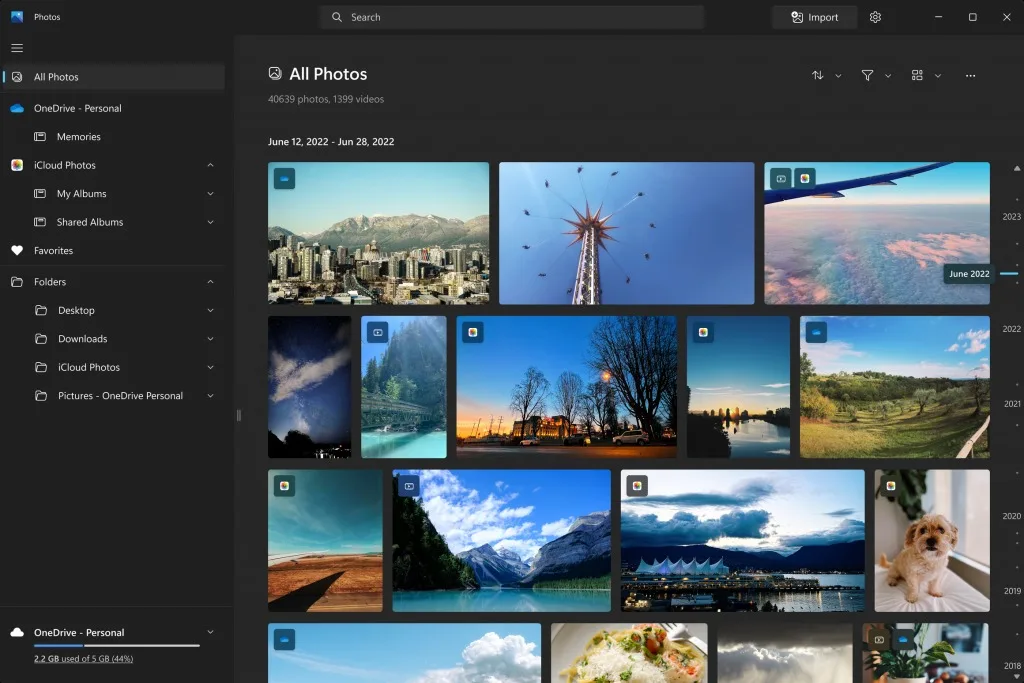Click the gallery view layout icon

[917, 75]
